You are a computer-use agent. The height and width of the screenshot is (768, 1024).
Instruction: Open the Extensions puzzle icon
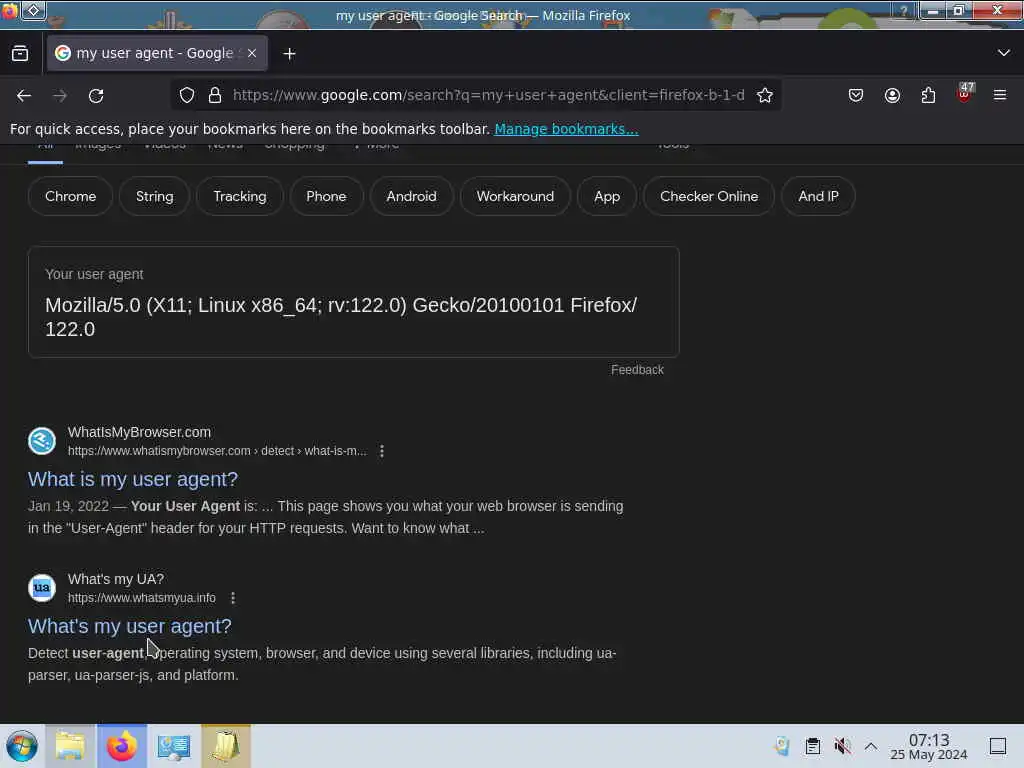pos(928,95)
